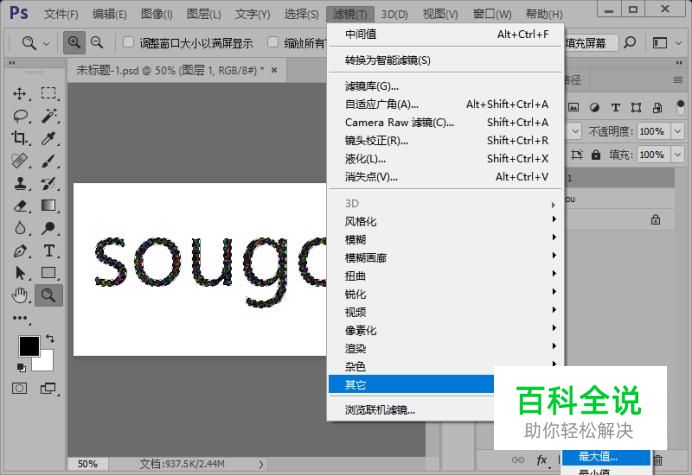Select the Gradient tool
Viewport: 692px width, 475px height.
tap(49, 206)
